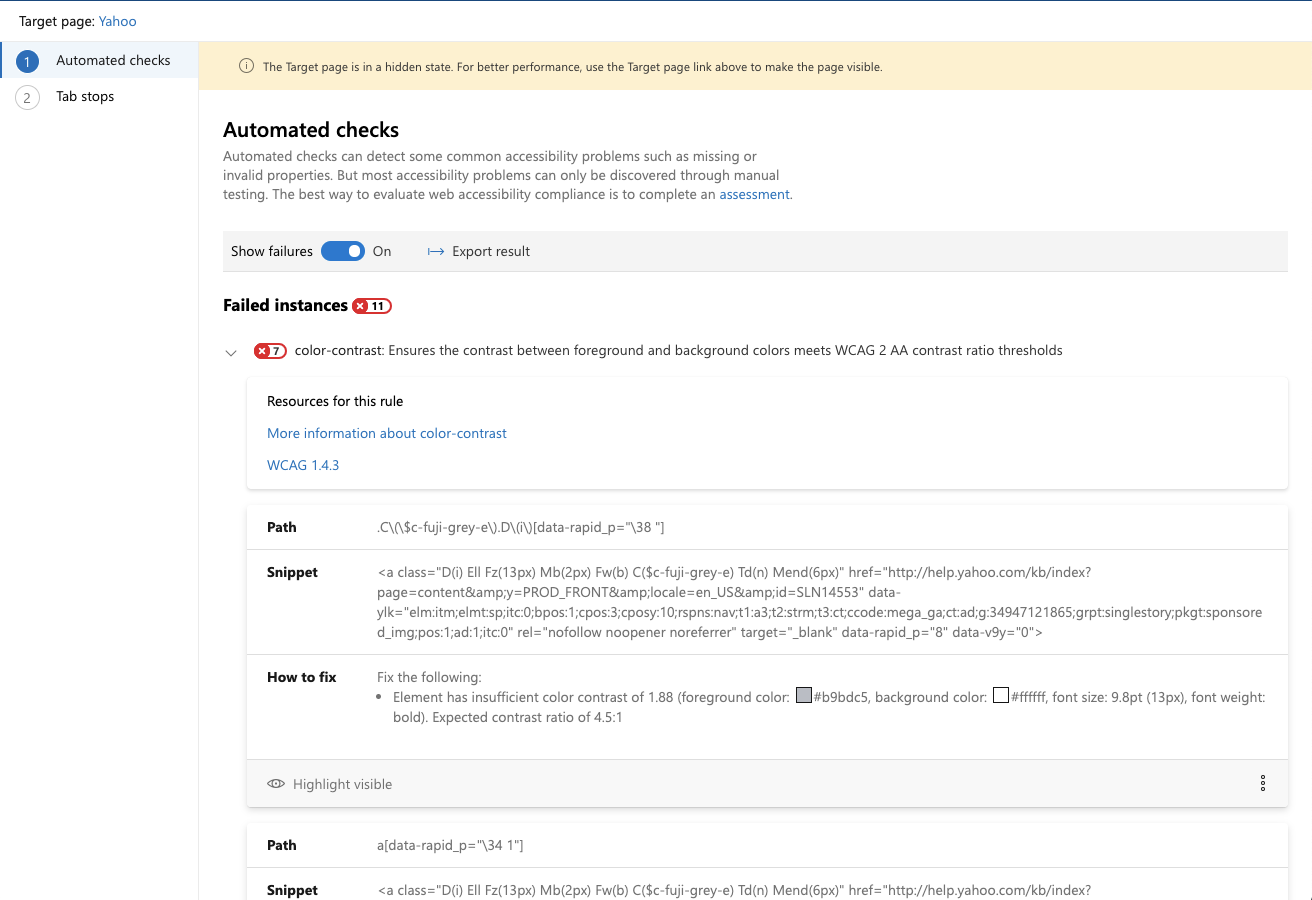Image resolution: width=1312 pixels, height=900 pixels.
Task: Click the failure count badge showing 11
Action: (371, 305)
